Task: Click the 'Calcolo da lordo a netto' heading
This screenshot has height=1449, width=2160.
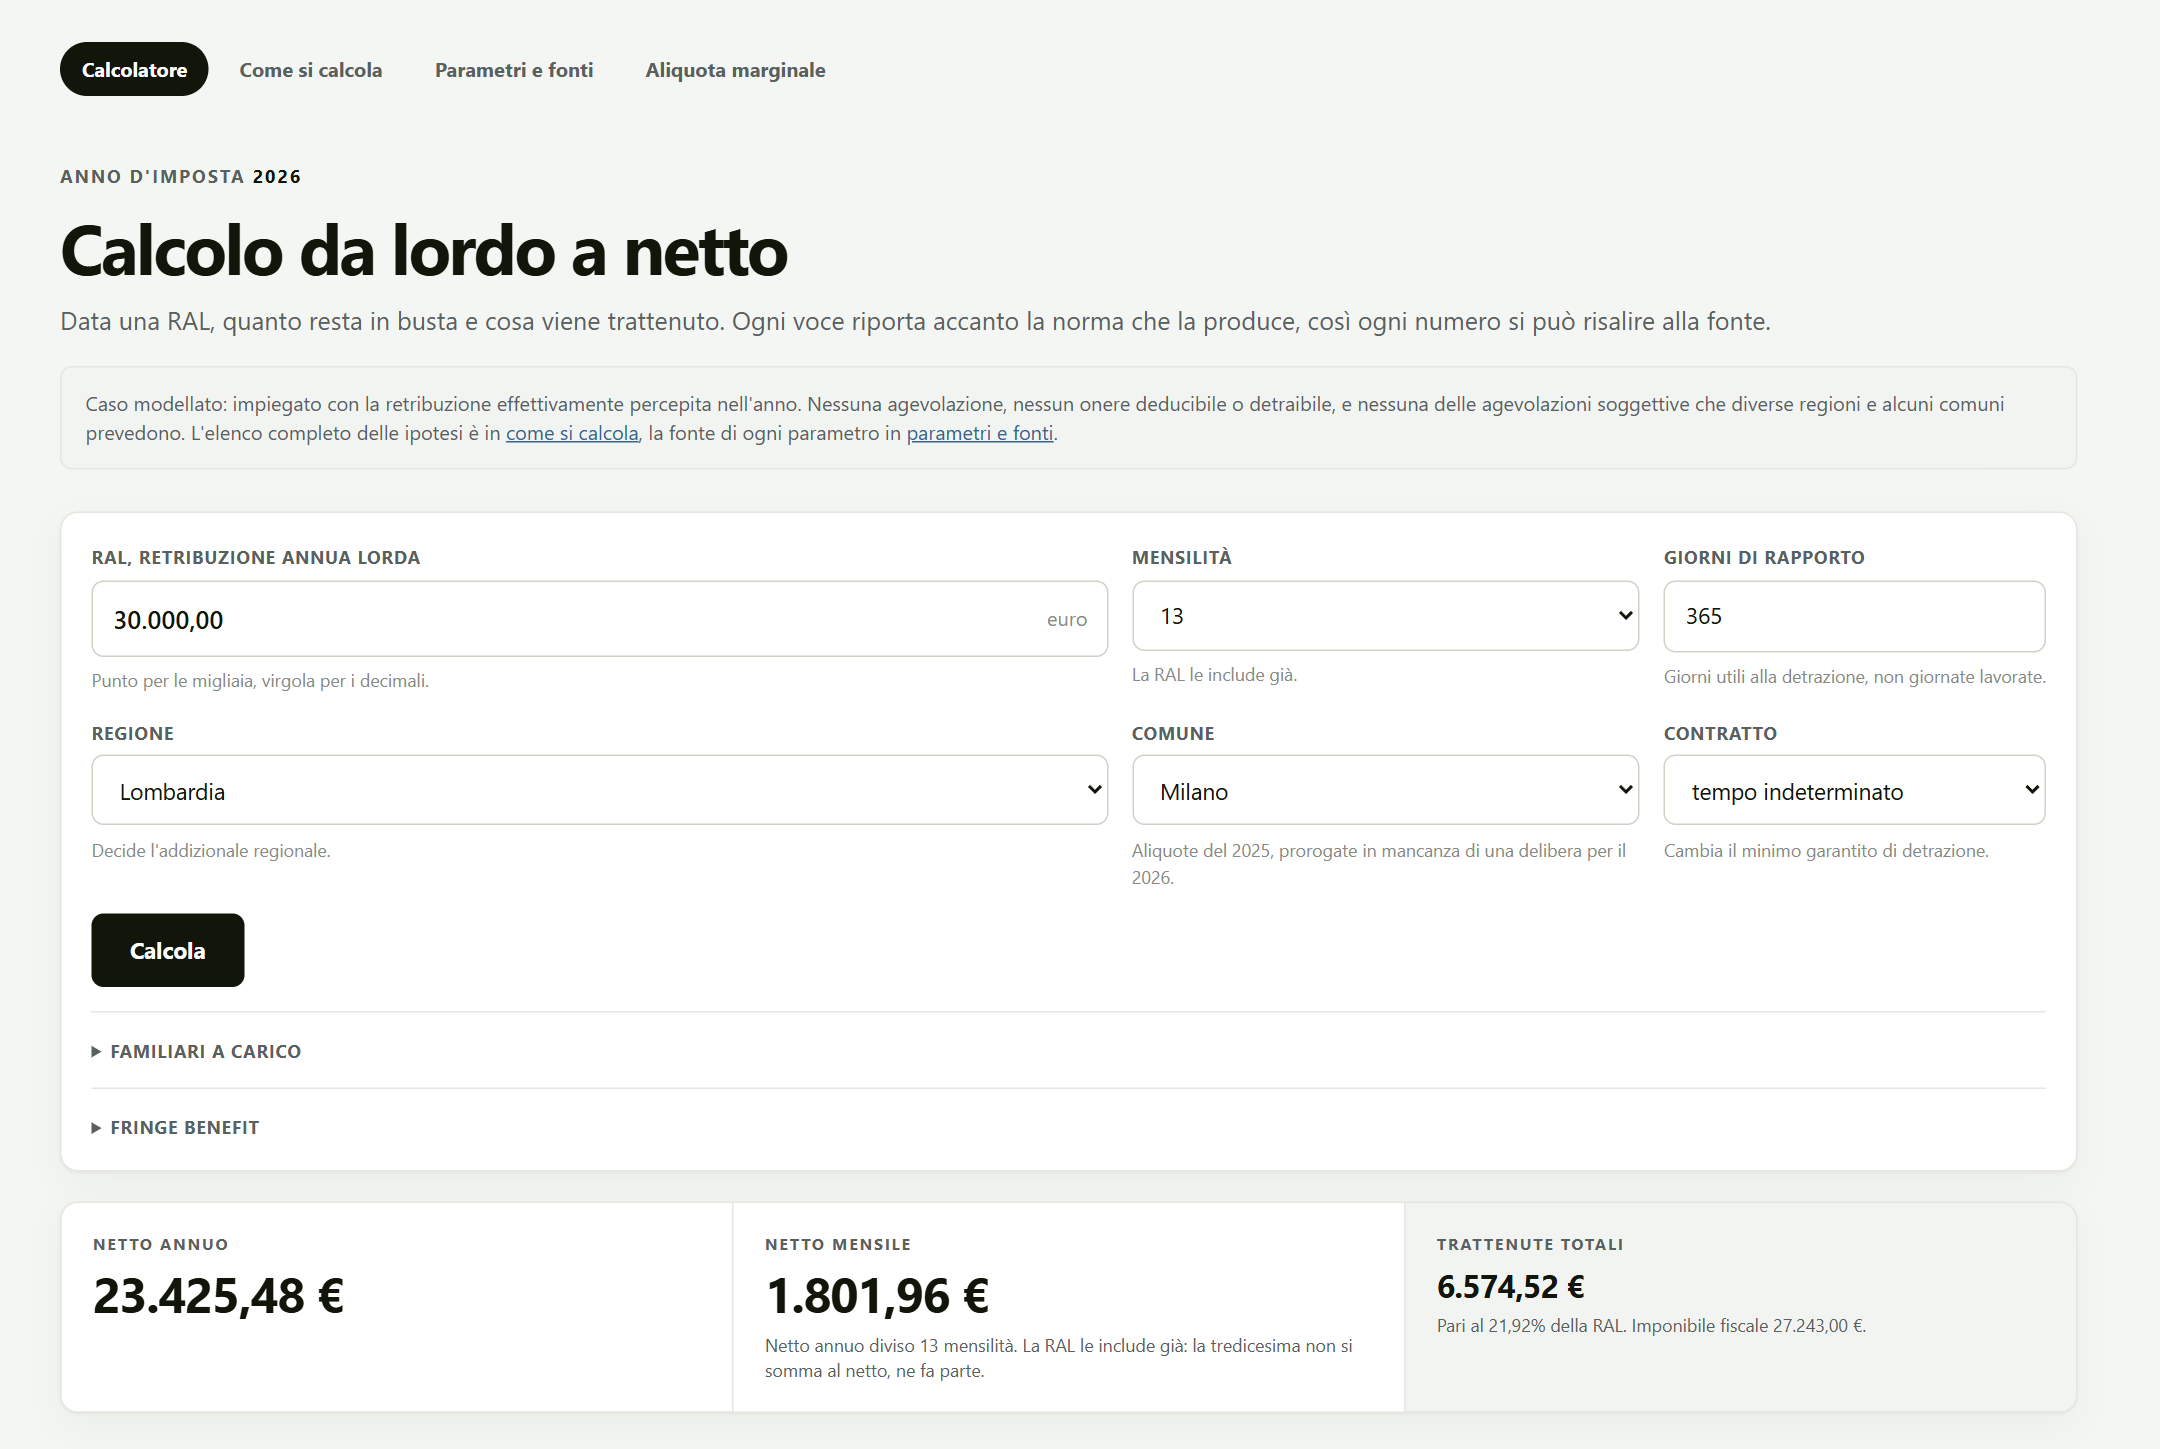Action: [x=424, y=251]
